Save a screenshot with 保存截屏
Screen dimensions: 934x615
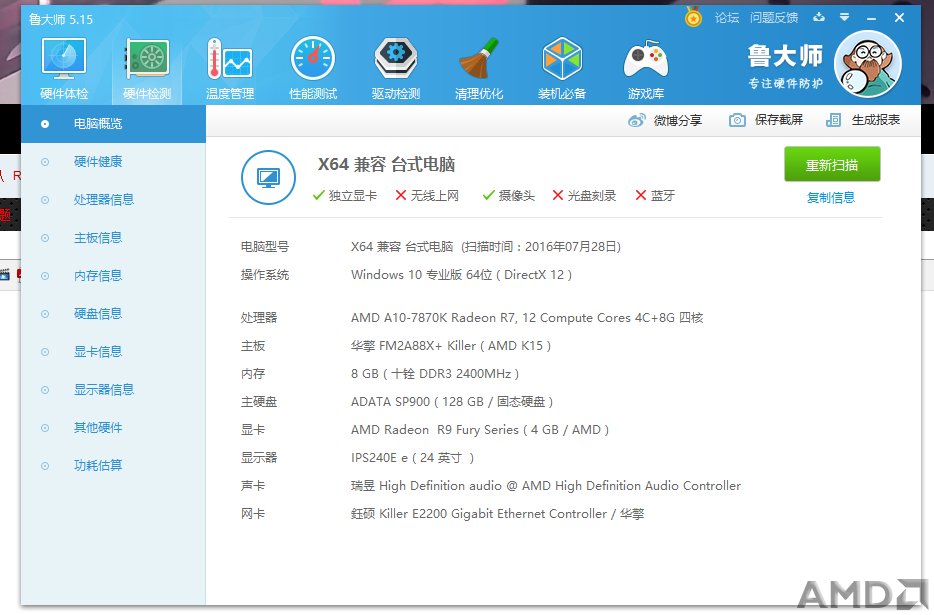766,120
